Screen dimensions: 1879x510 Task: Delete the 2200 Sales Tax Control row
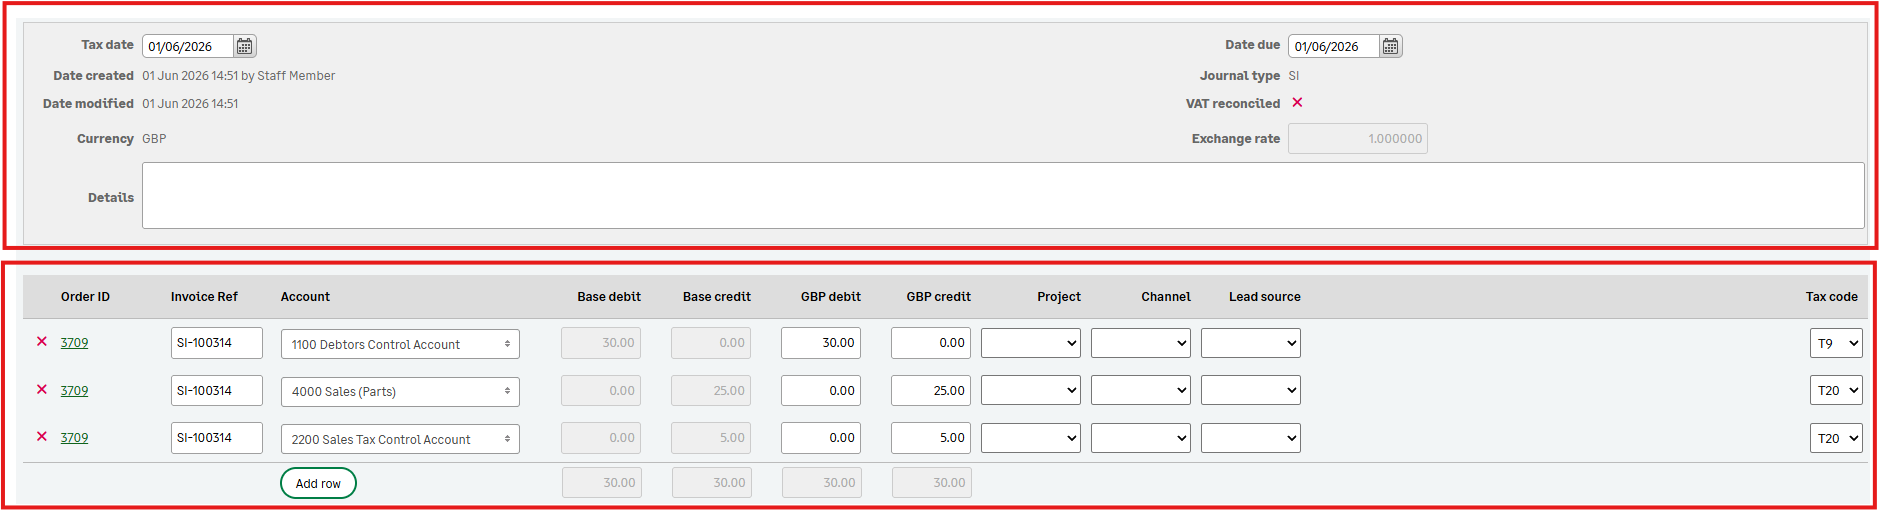[x=42, y=437]
